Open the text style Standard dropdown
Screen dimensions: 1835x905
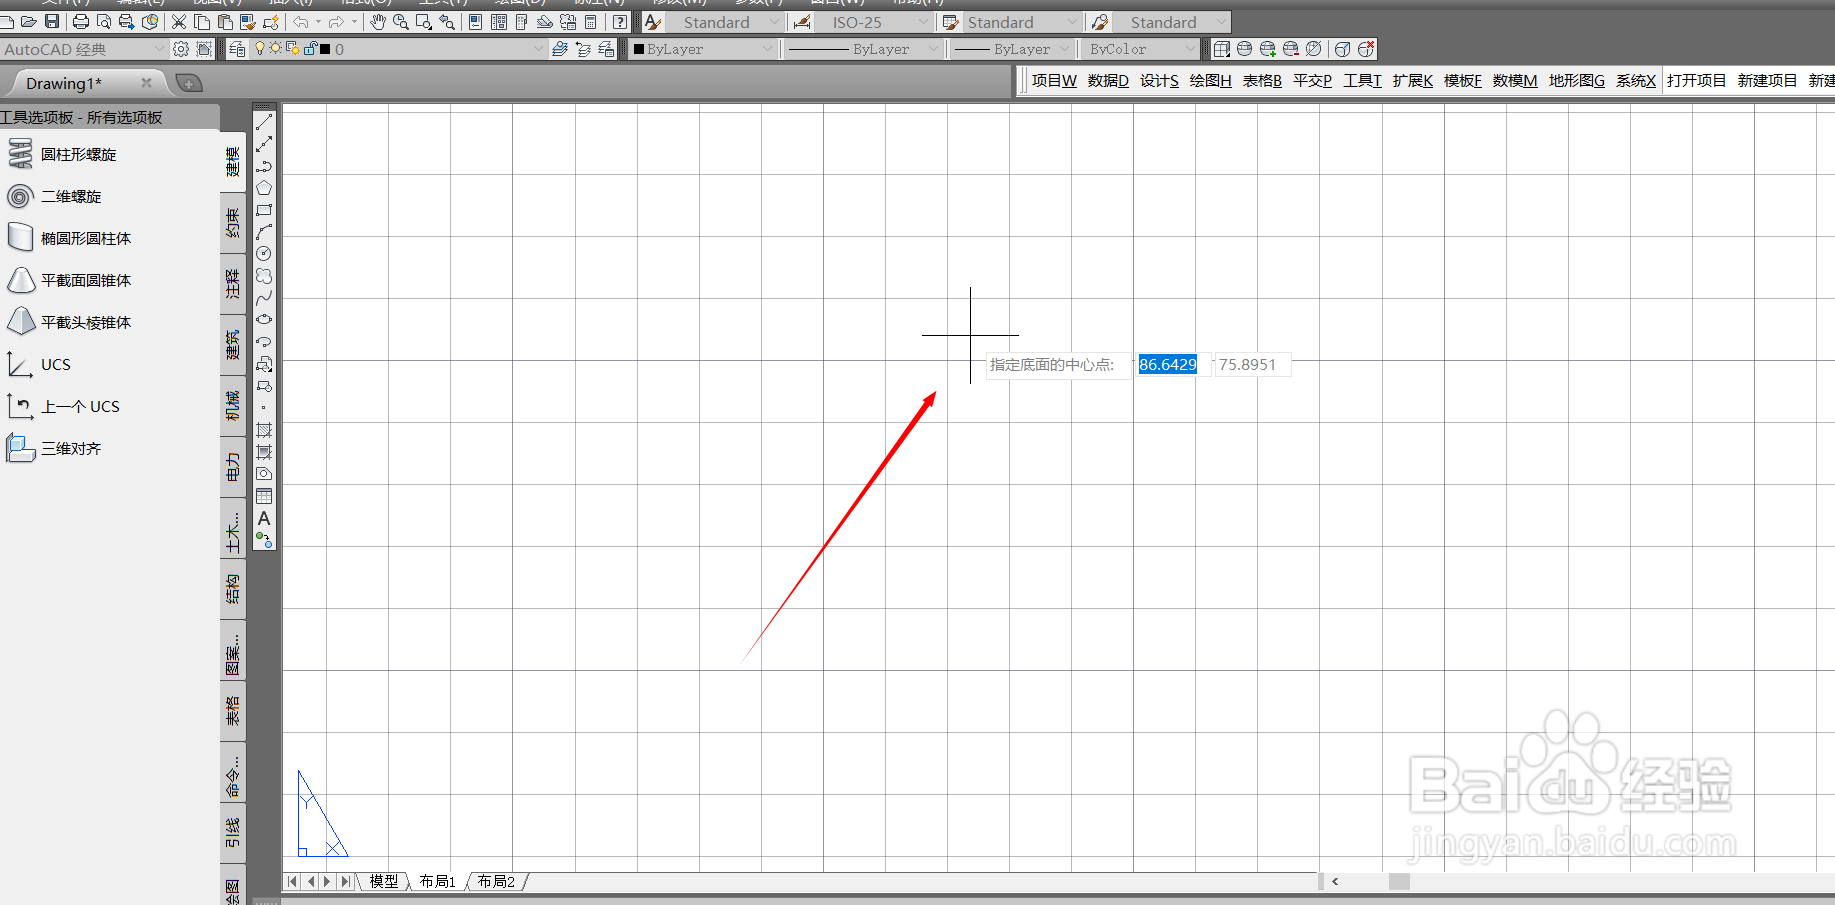click(x=726, y=22)
